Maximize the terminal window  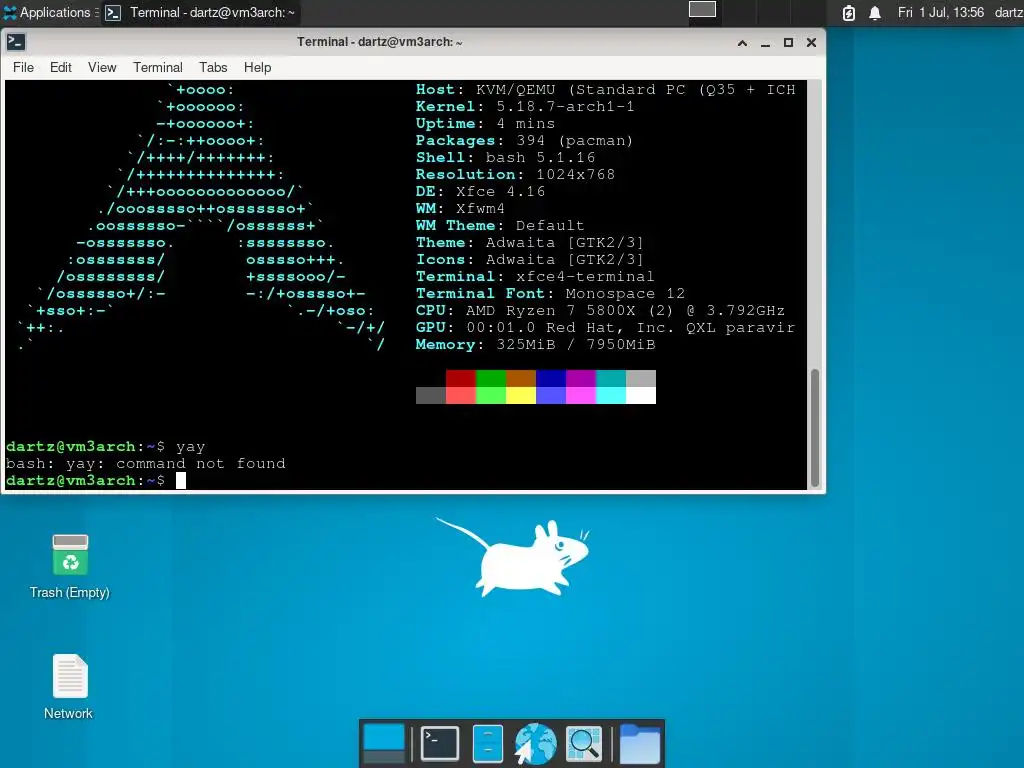(788, 42)
